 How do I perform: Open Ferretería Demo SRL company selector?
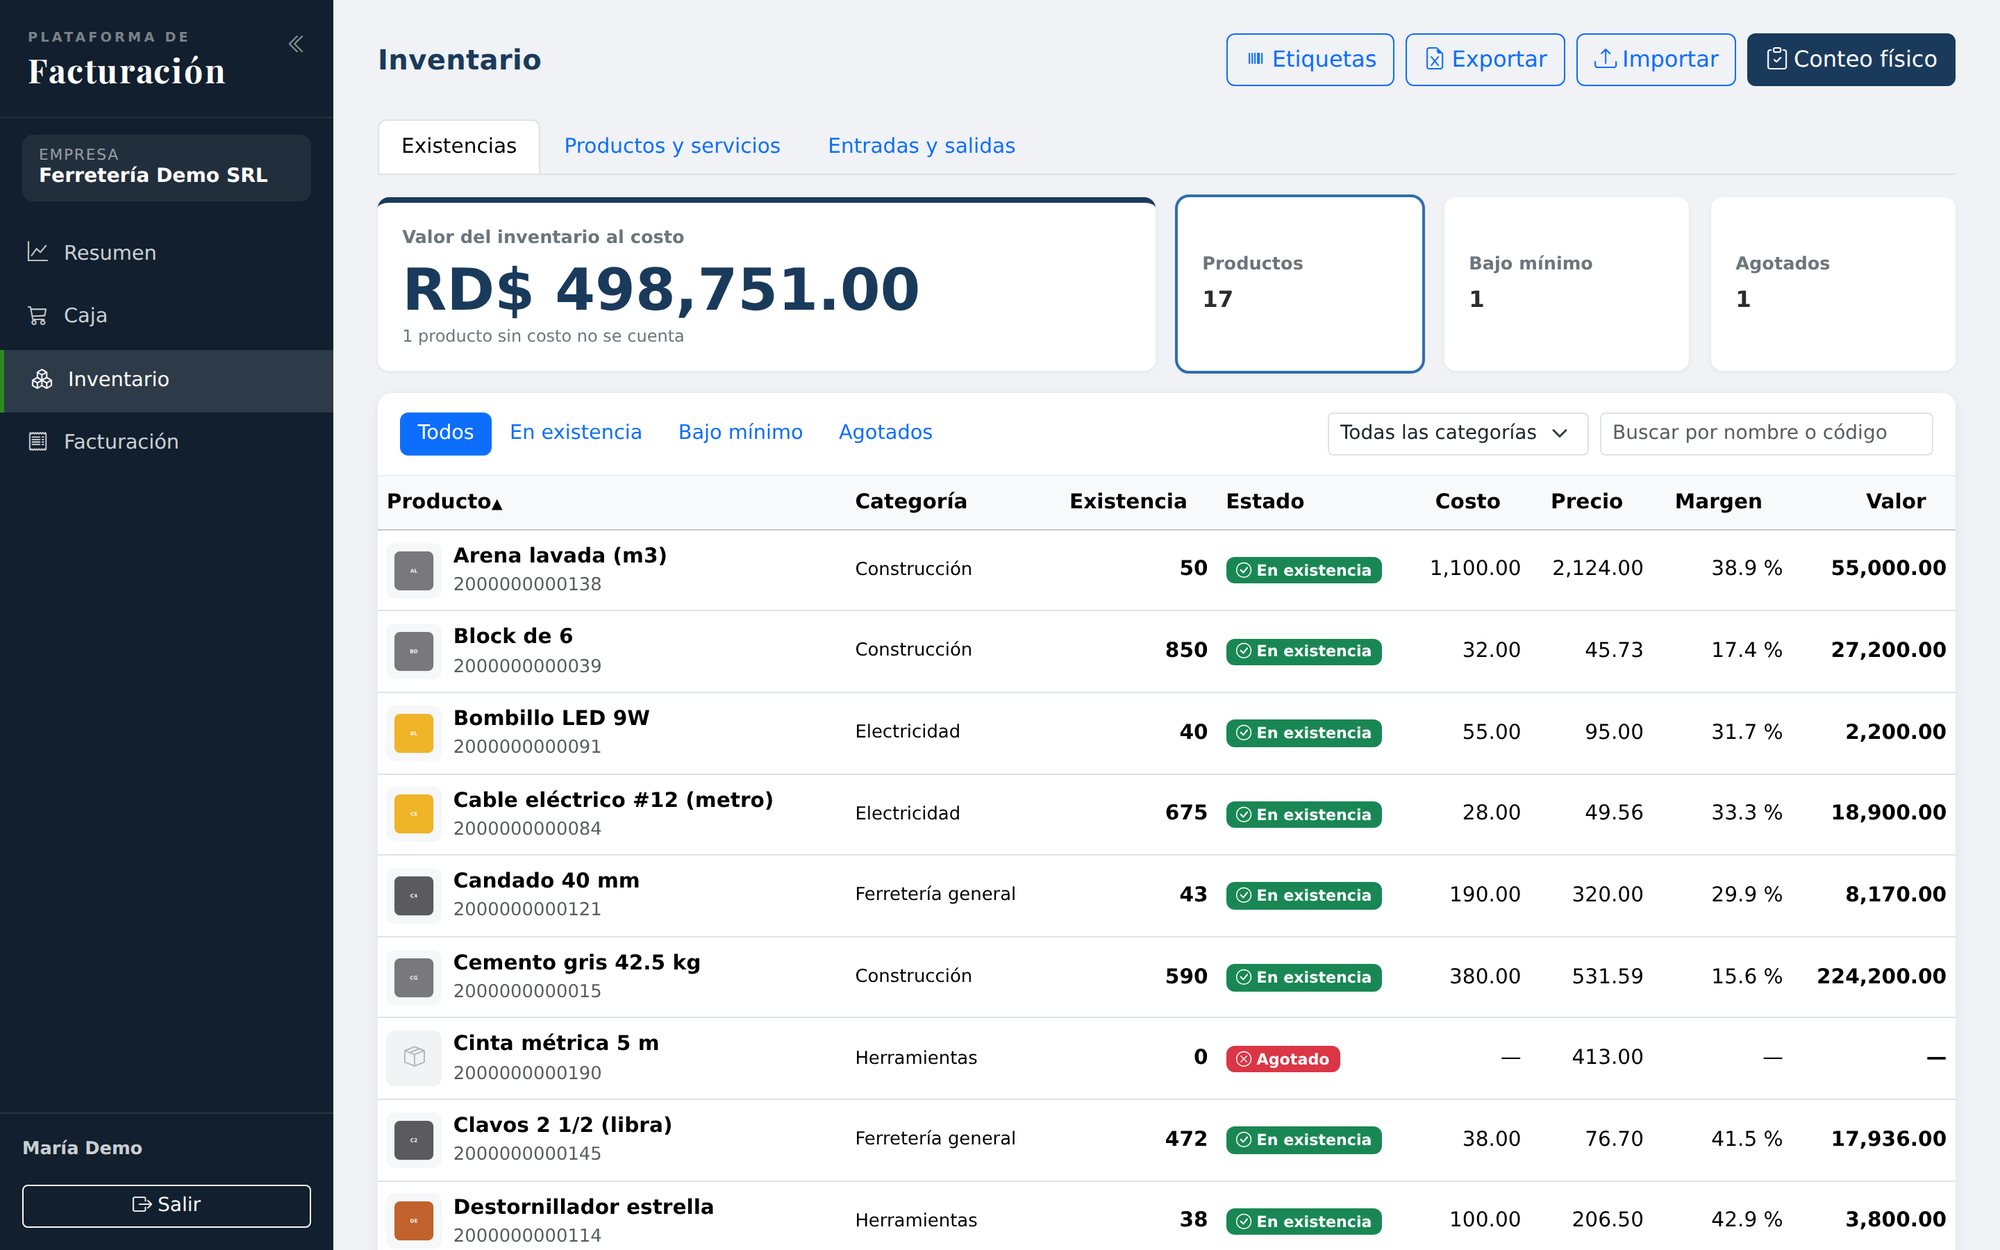(166, 167)
